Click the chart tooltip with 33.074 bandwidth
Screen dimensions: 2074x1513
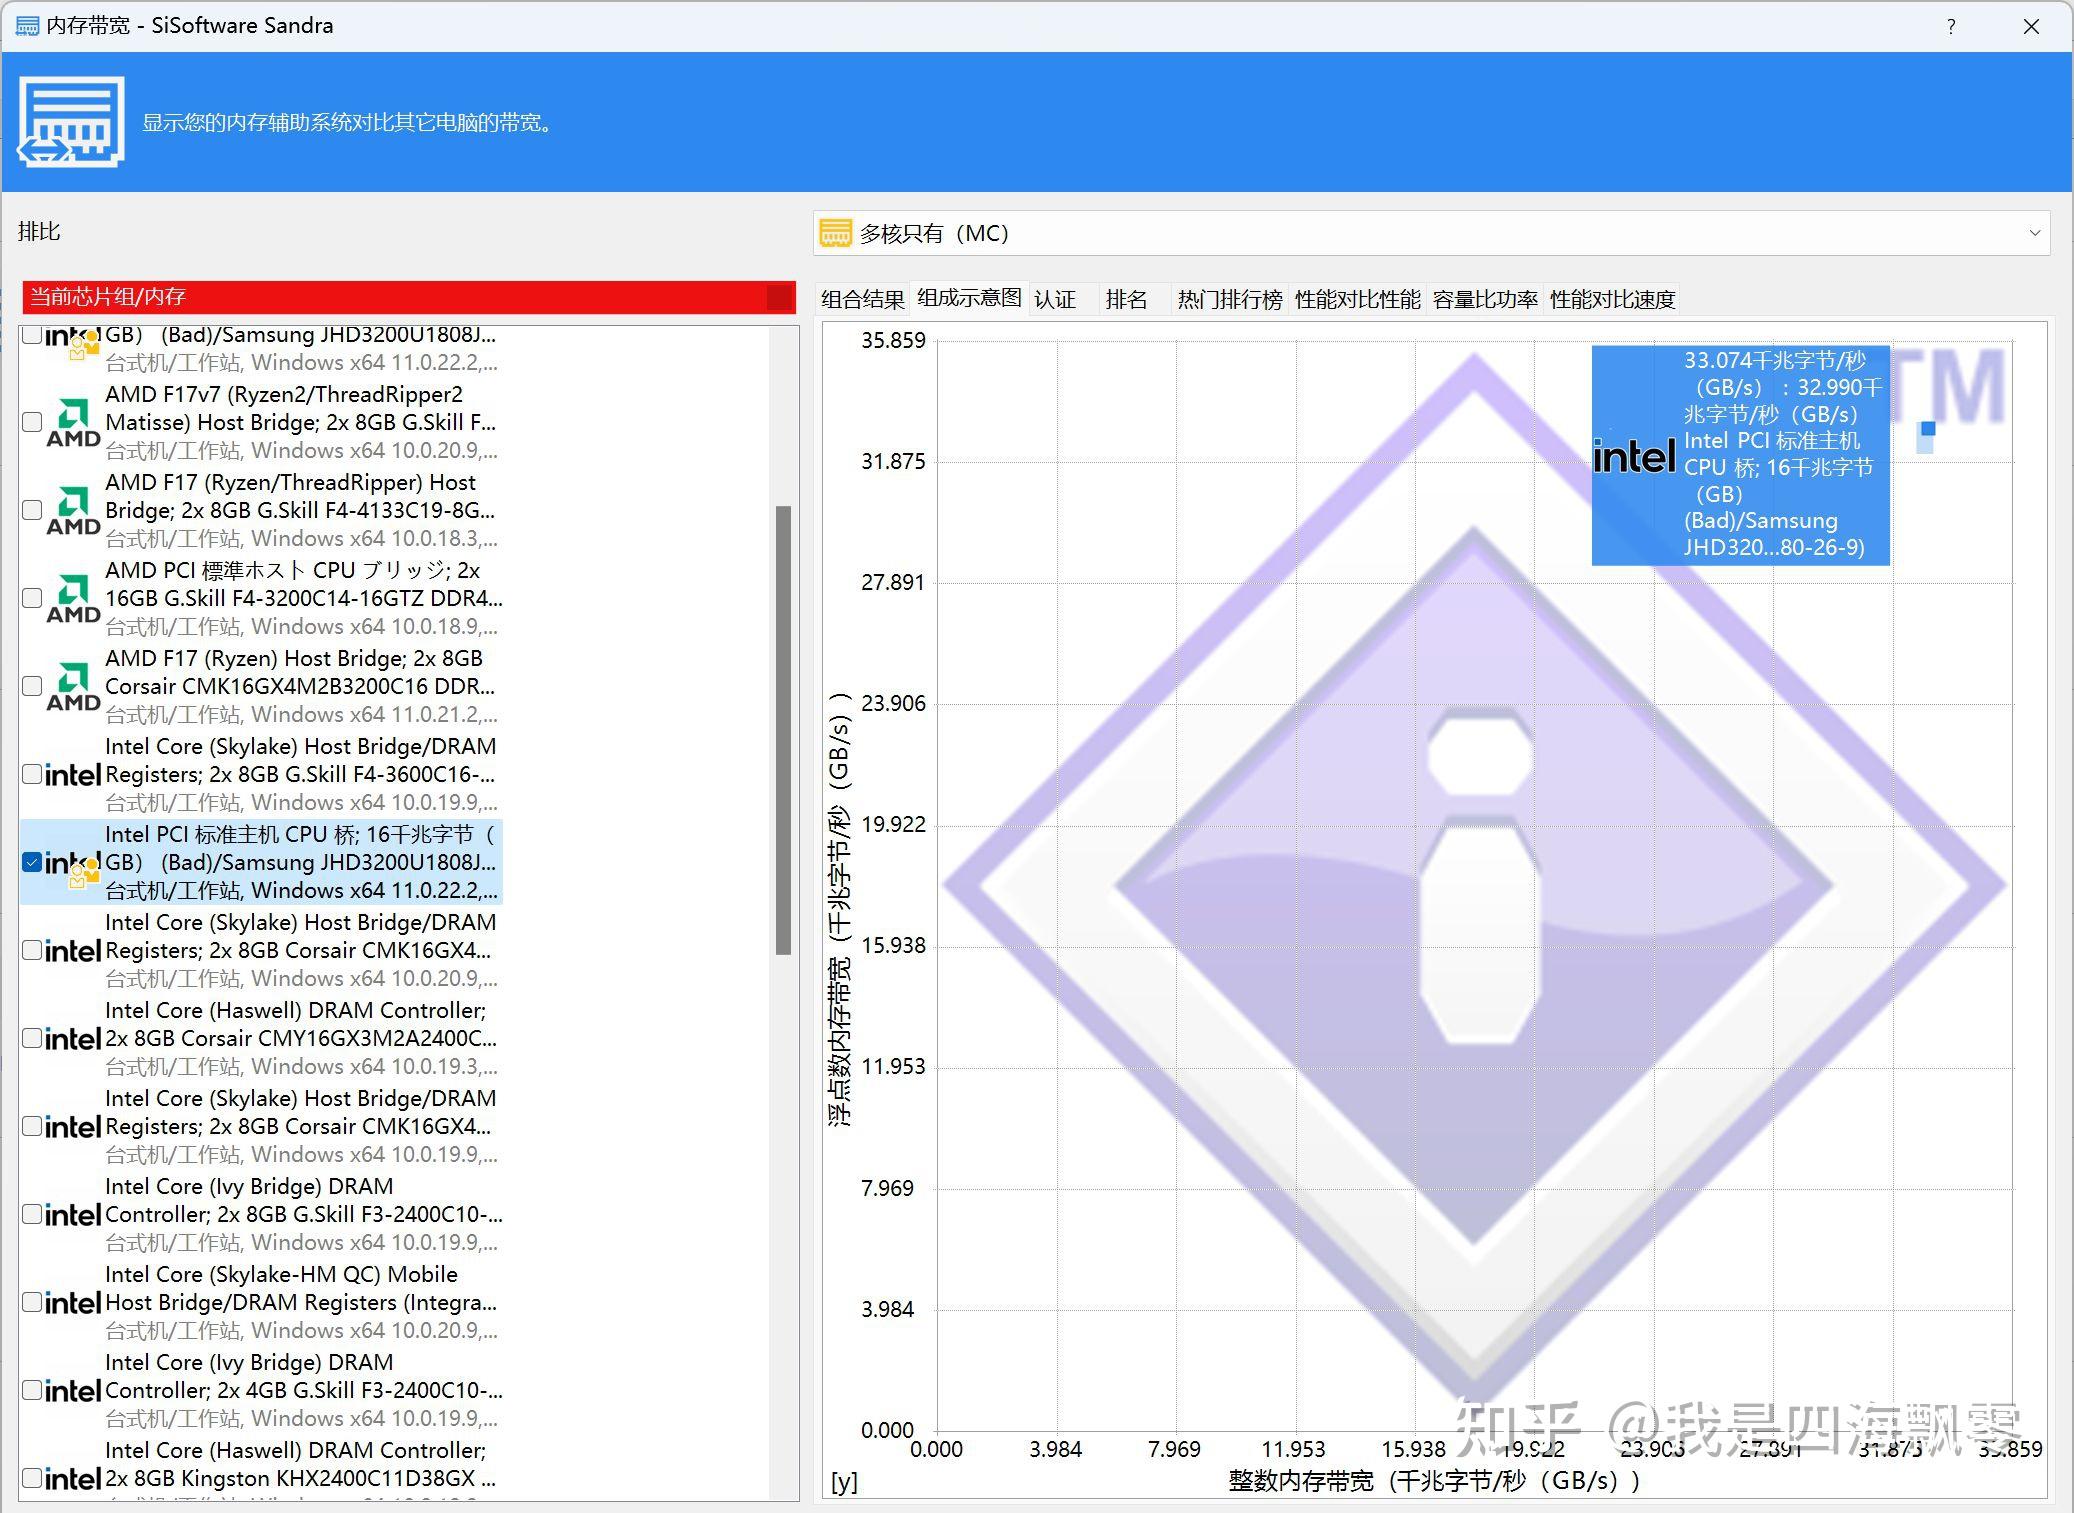(1740, 455)
